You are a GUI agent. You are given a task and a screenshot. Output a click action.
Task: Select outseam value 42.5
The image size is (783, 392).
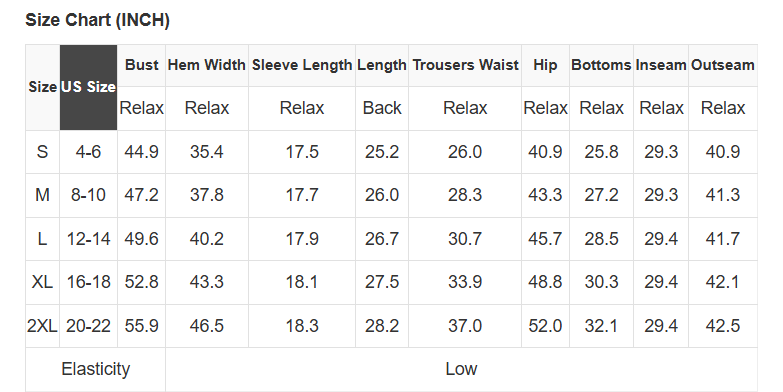point(723,326)
